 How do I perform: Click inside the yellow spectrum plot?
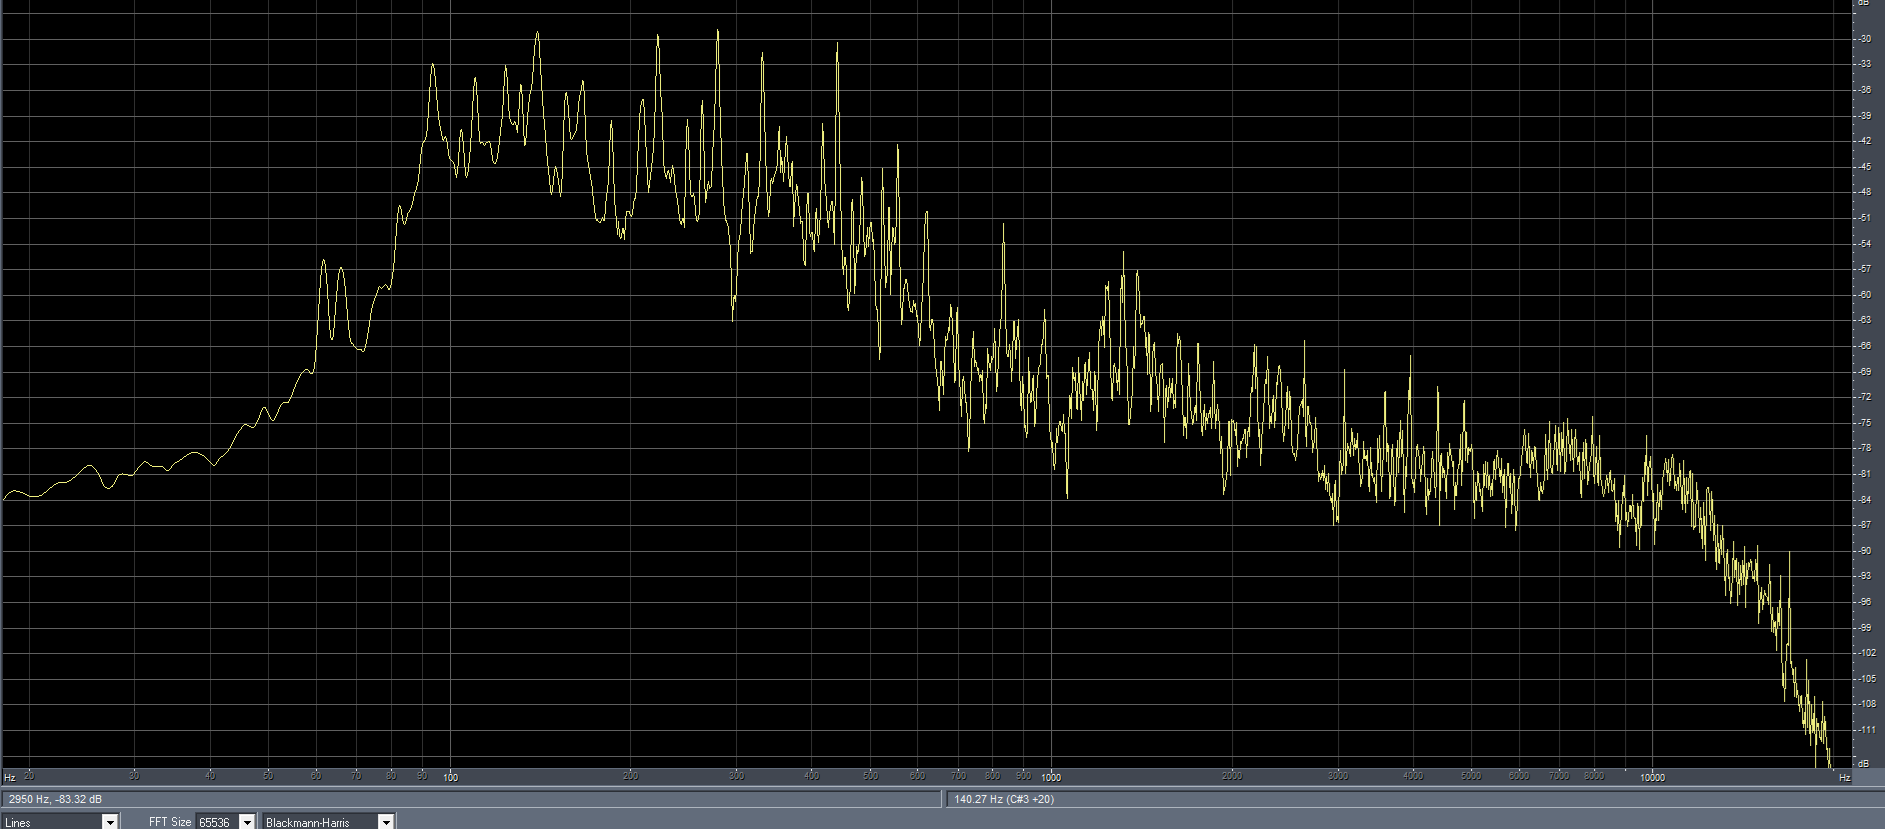[925, 385]
